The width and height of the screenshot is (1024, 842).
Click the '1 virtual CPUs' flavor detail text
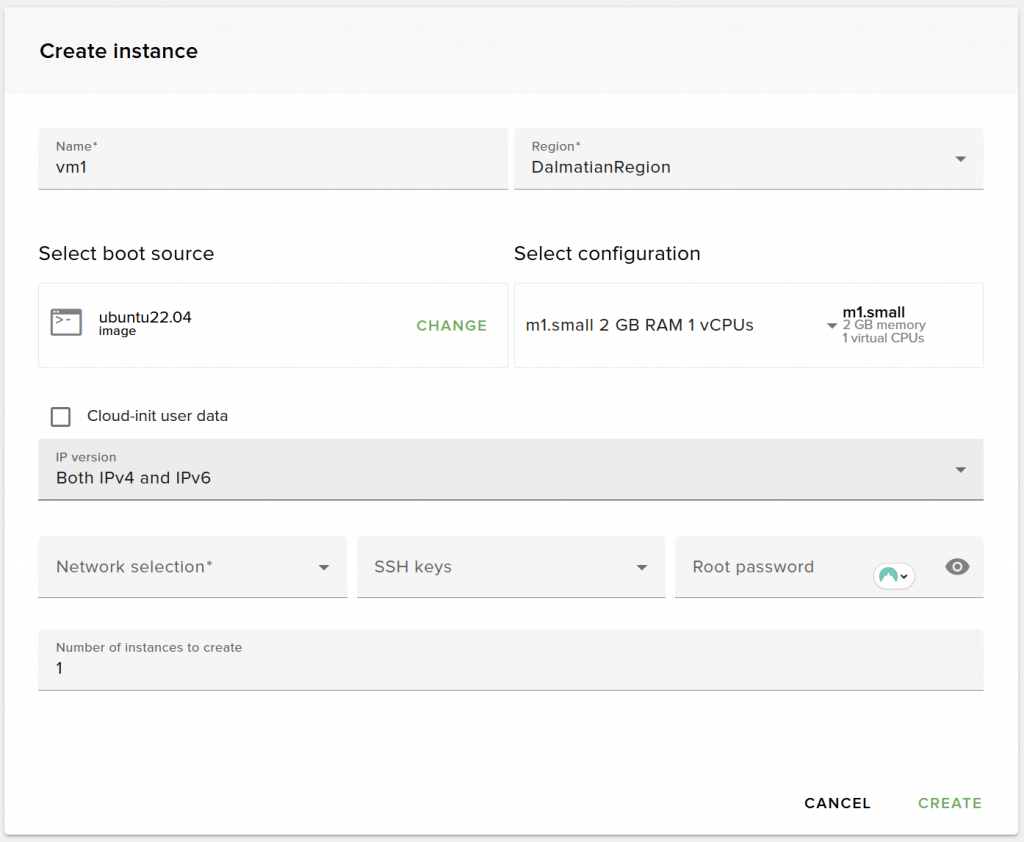click(883, 338)
